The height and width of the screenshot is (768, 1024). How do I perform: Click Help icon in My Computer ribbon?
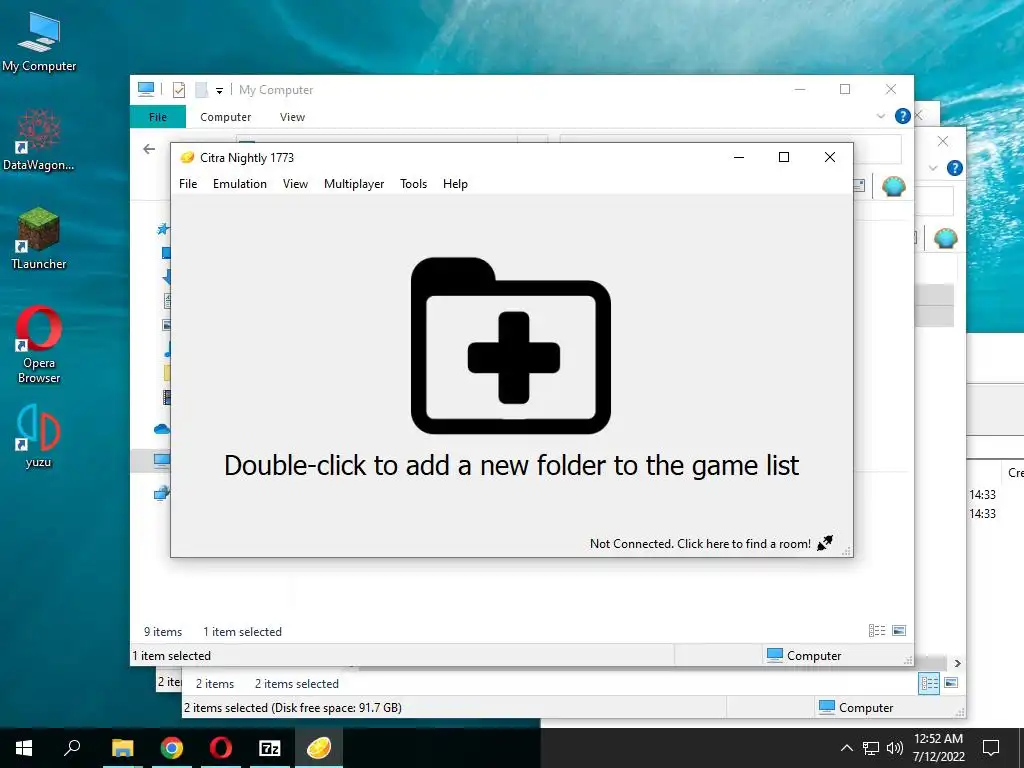(x=903, y=116)
